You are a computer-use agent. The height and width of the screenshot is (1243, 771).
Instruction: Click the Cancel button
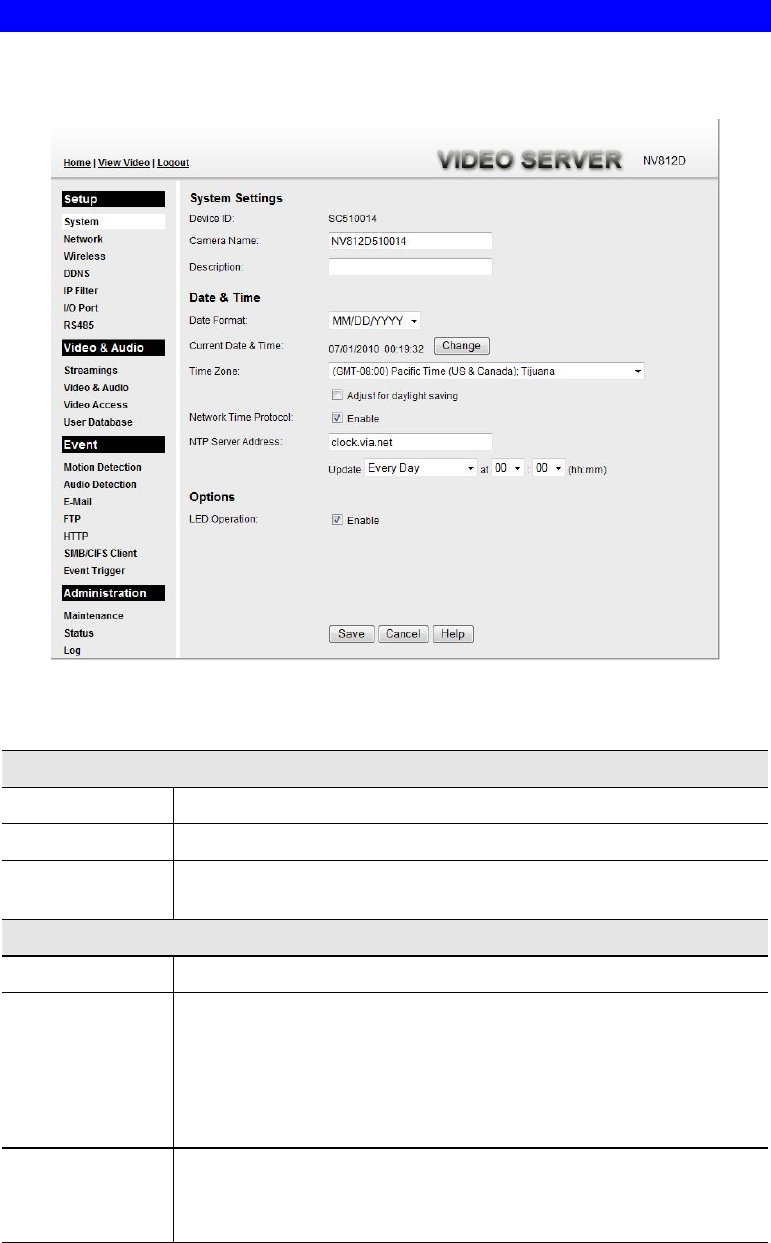(x=404, y=634)
